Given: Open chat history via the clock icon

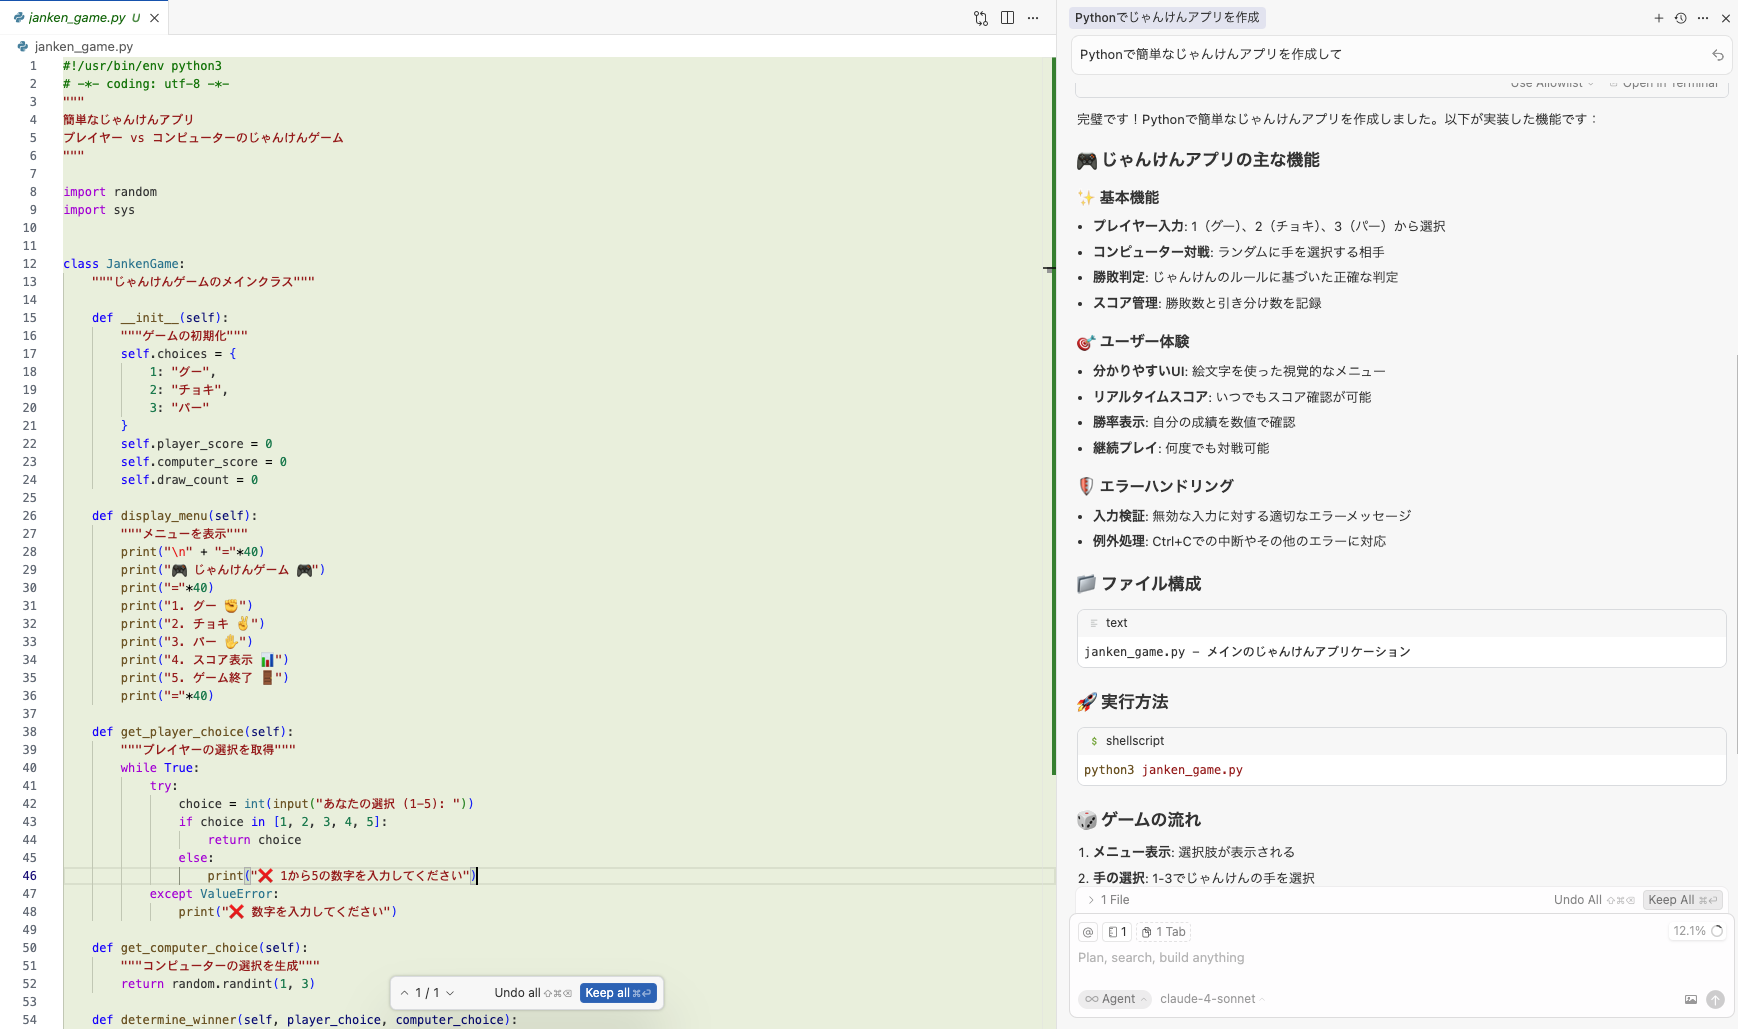Looking at the screenshot, I should (x=1680, y=17).
